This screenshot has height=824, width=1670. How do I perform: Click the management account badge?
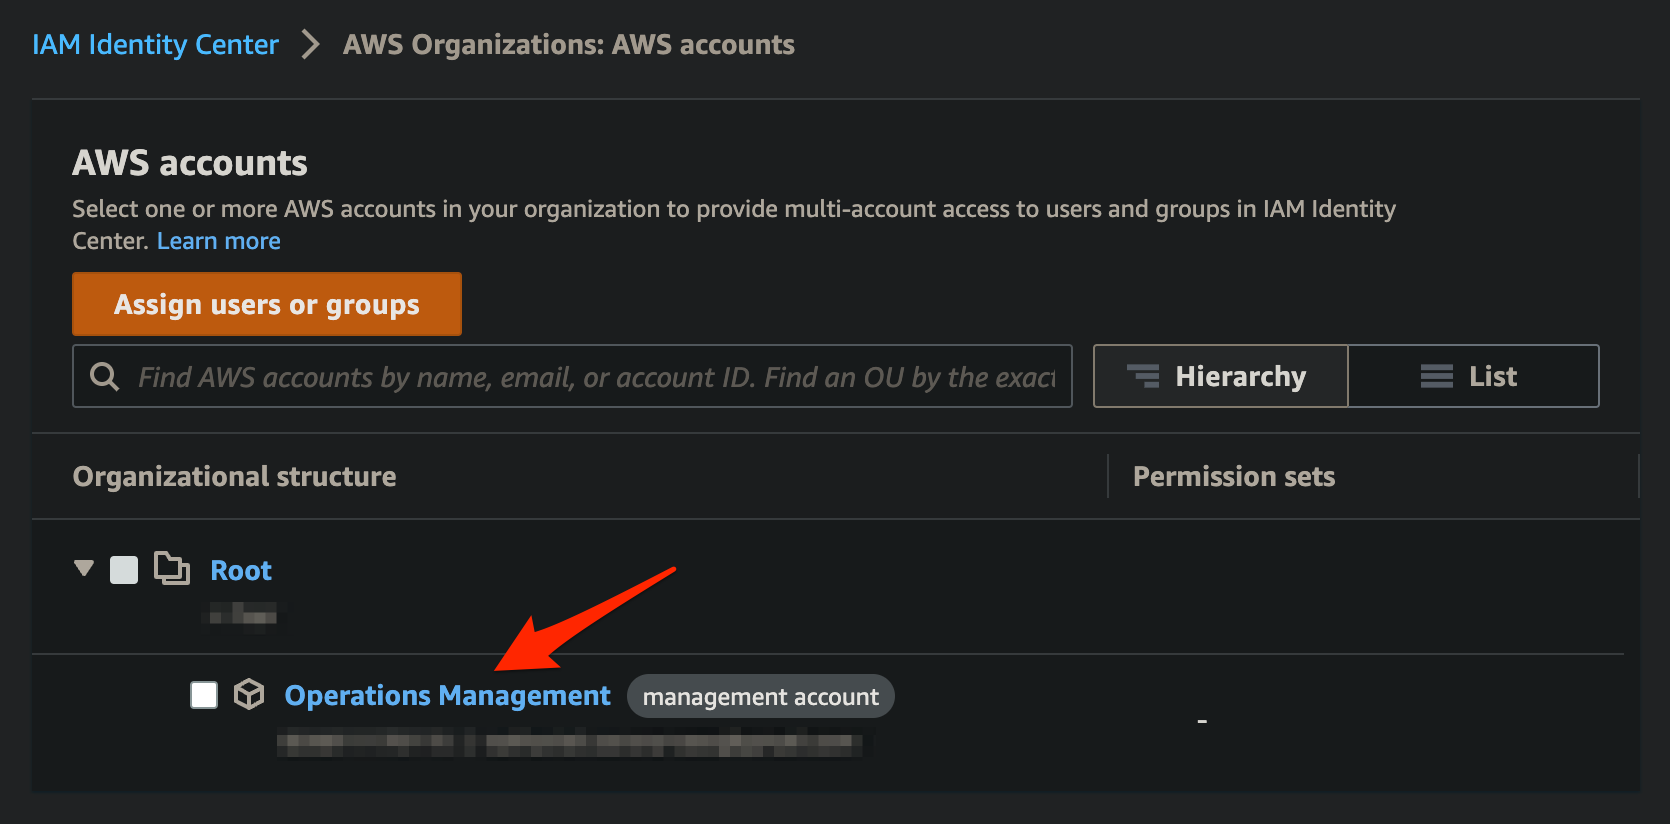(761, 696)
